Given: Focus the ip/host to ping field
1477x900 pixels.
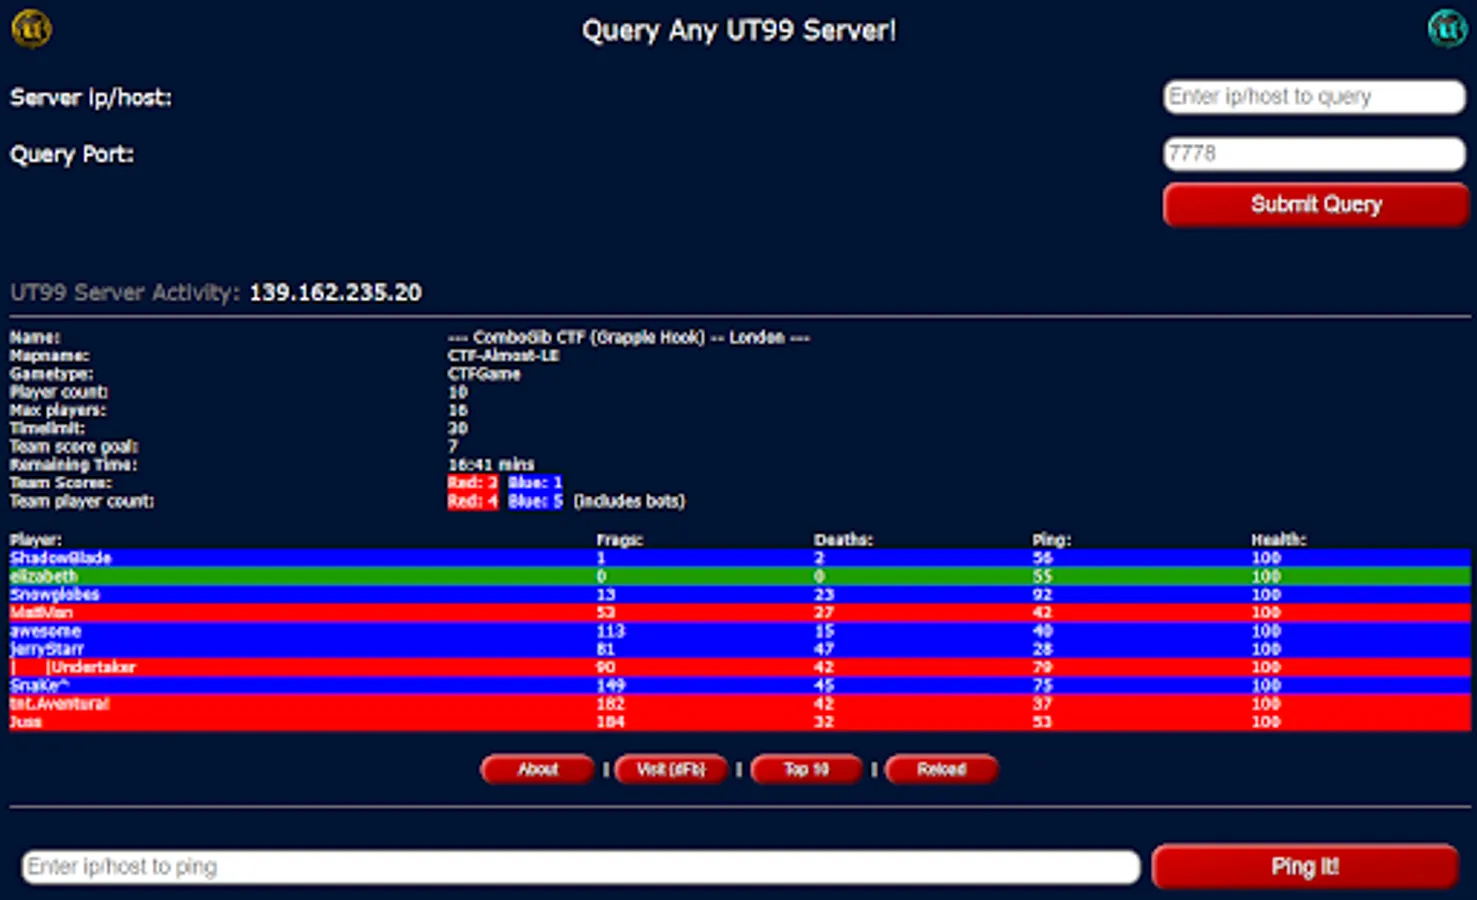Looking at the screenshot, I should click(x=581, y=867).
